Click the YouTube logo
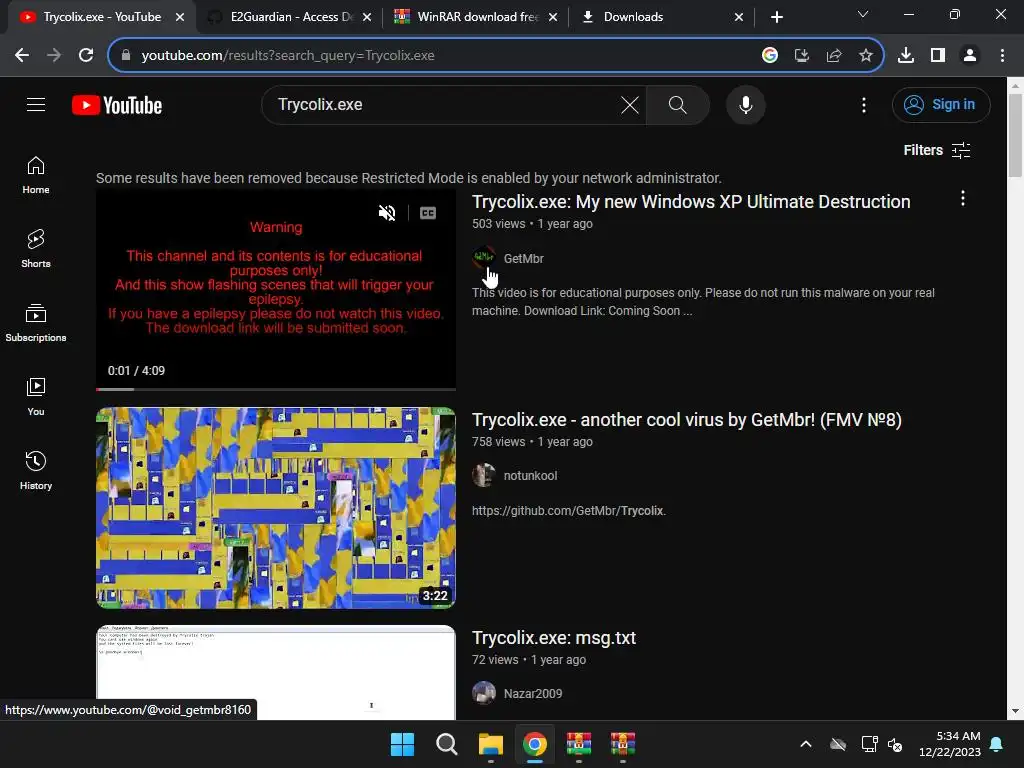The height and width of the screenshot is (768, 1024). [x=117, y=105]
